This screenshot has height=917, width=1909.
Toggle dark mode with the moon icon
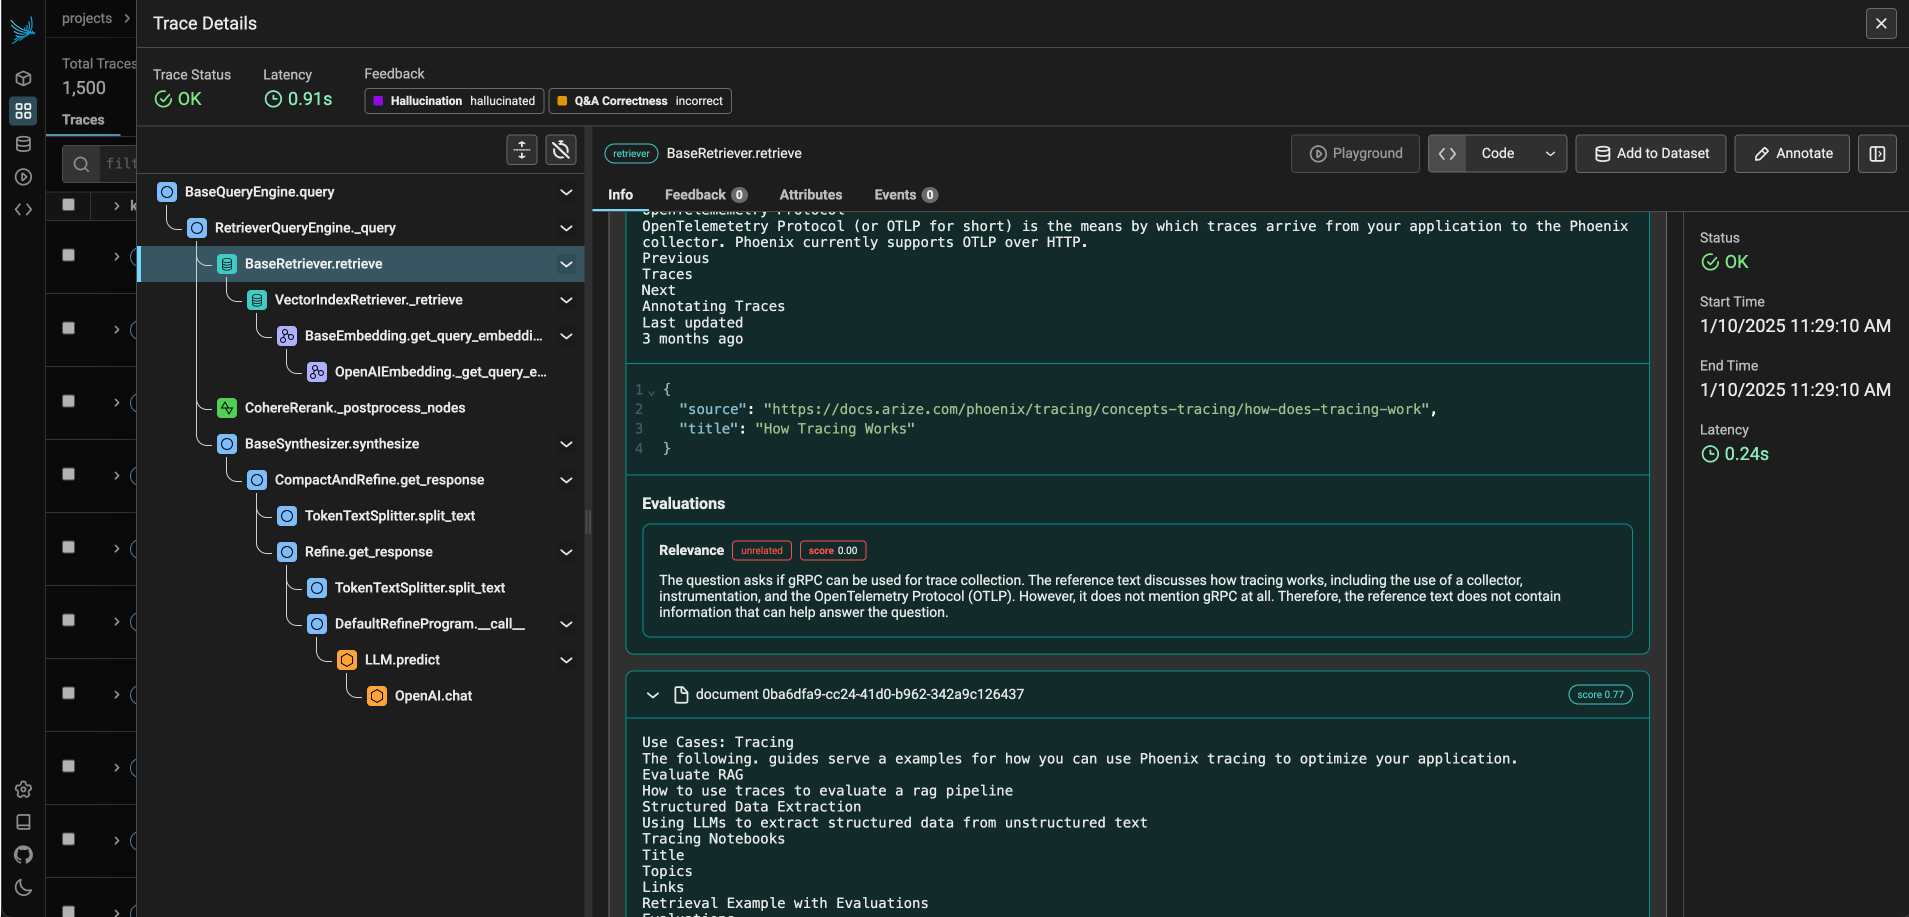click(x=23, y=888)
